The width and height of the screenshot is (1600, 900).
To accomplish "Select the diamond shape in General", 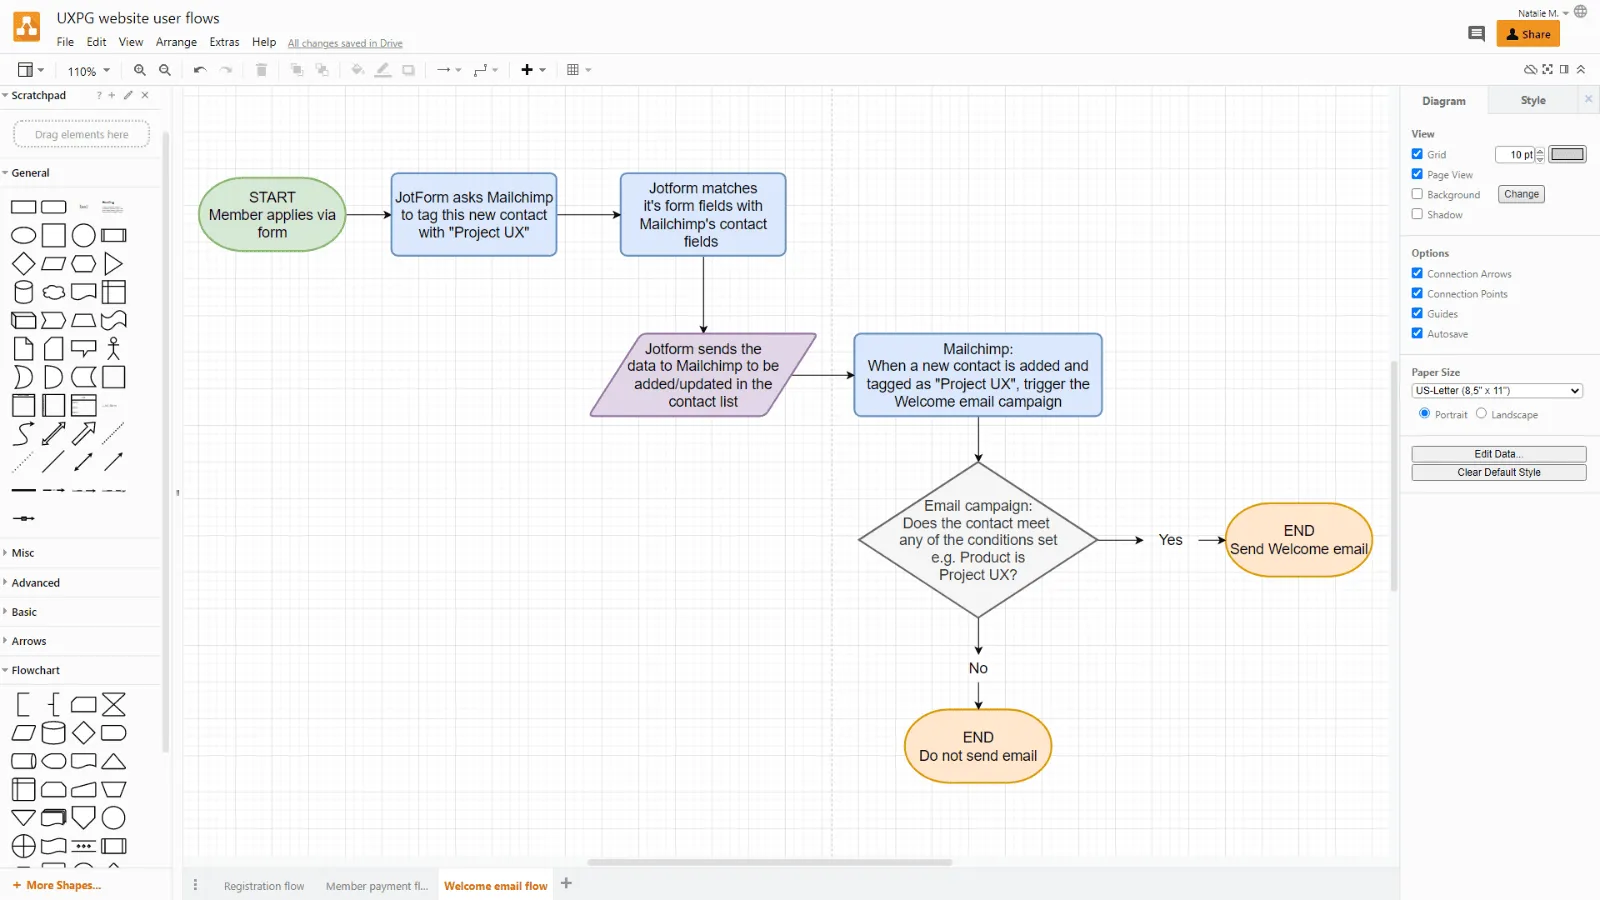I will coord(23,264).
